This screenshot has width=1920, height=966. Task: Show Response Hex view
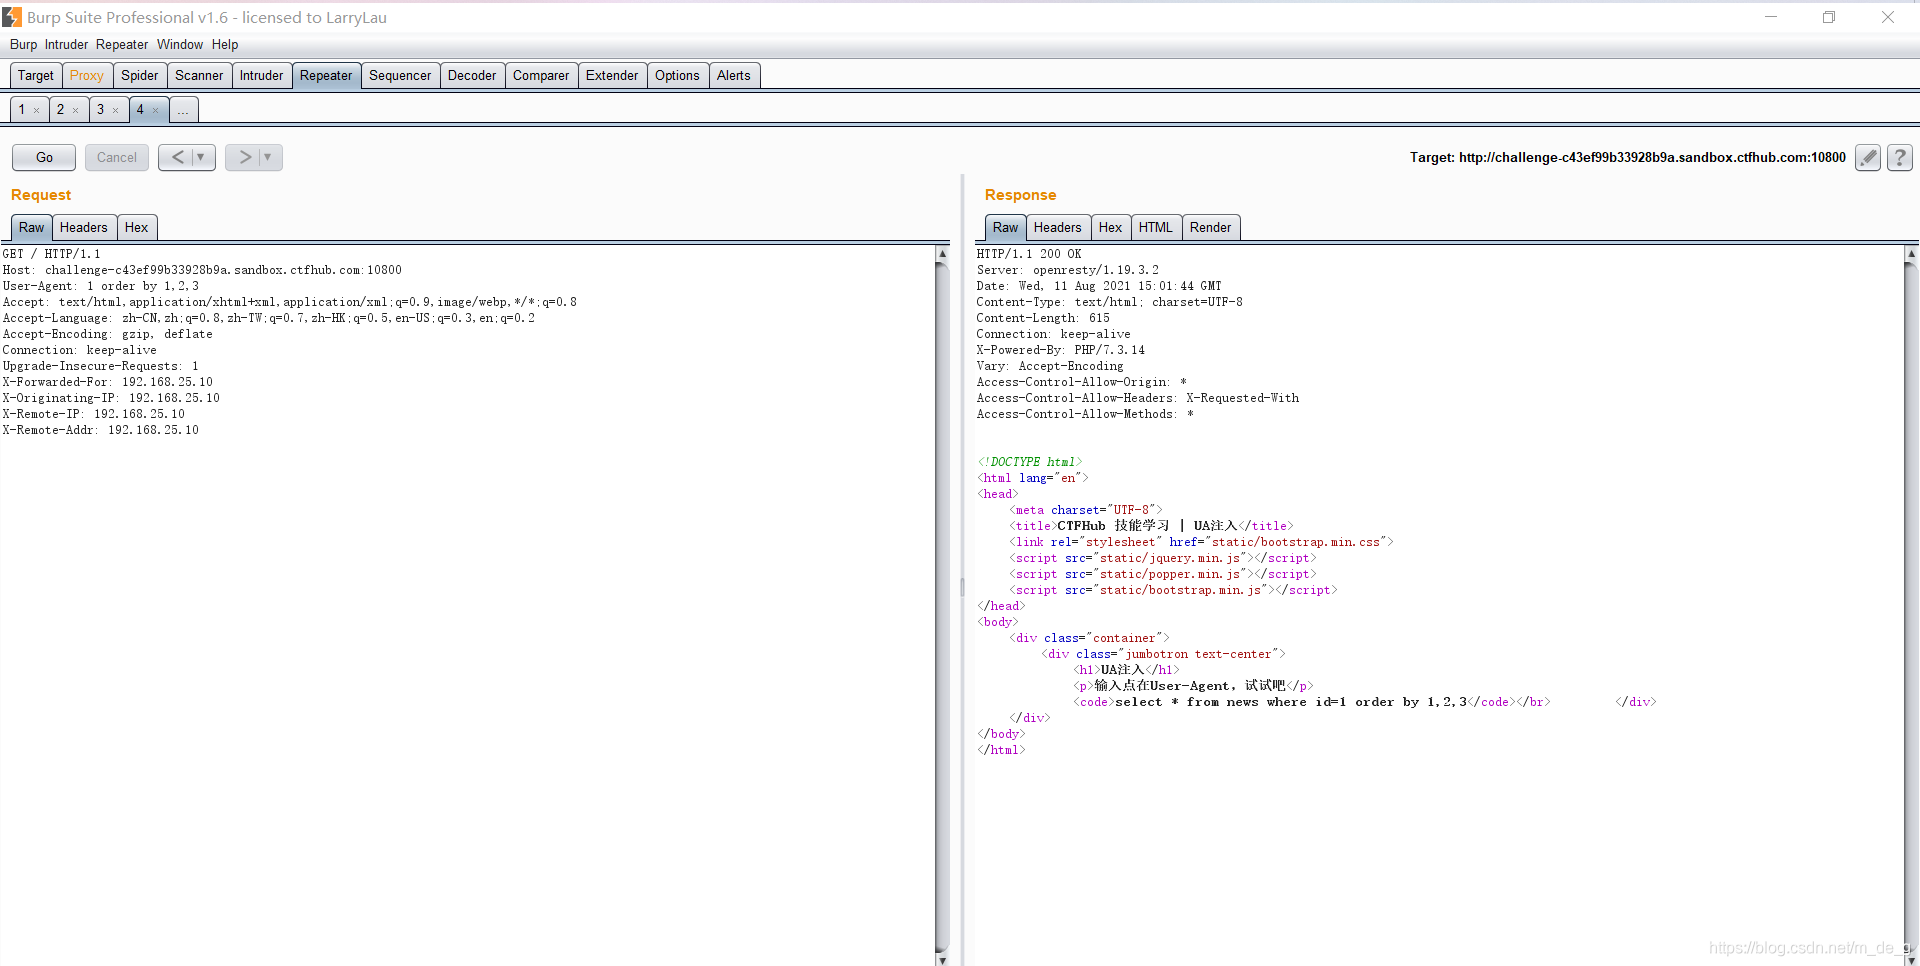1111,227
